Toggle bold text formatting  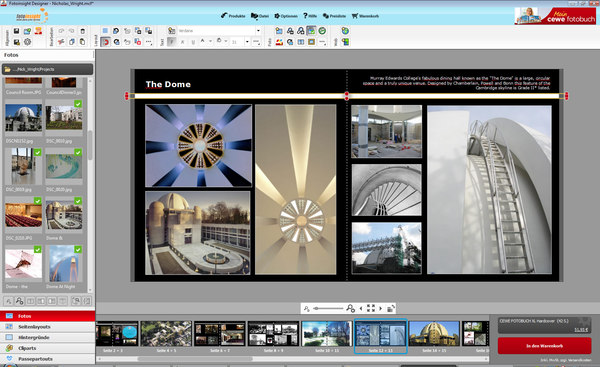[172, 42]
